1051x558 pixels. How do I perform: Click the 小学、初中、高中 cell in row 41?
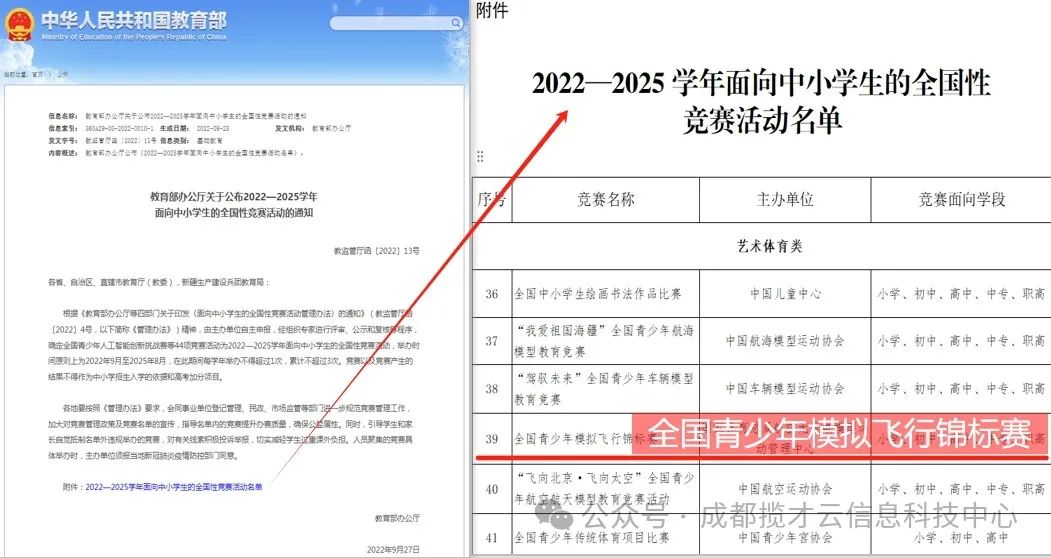tap(961, 537)
